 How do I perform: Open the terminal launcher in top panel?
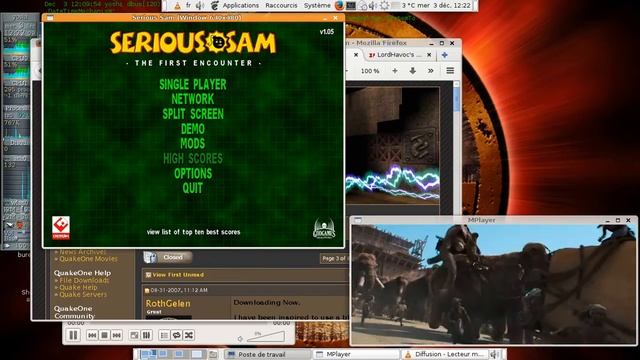pos(351,5)
